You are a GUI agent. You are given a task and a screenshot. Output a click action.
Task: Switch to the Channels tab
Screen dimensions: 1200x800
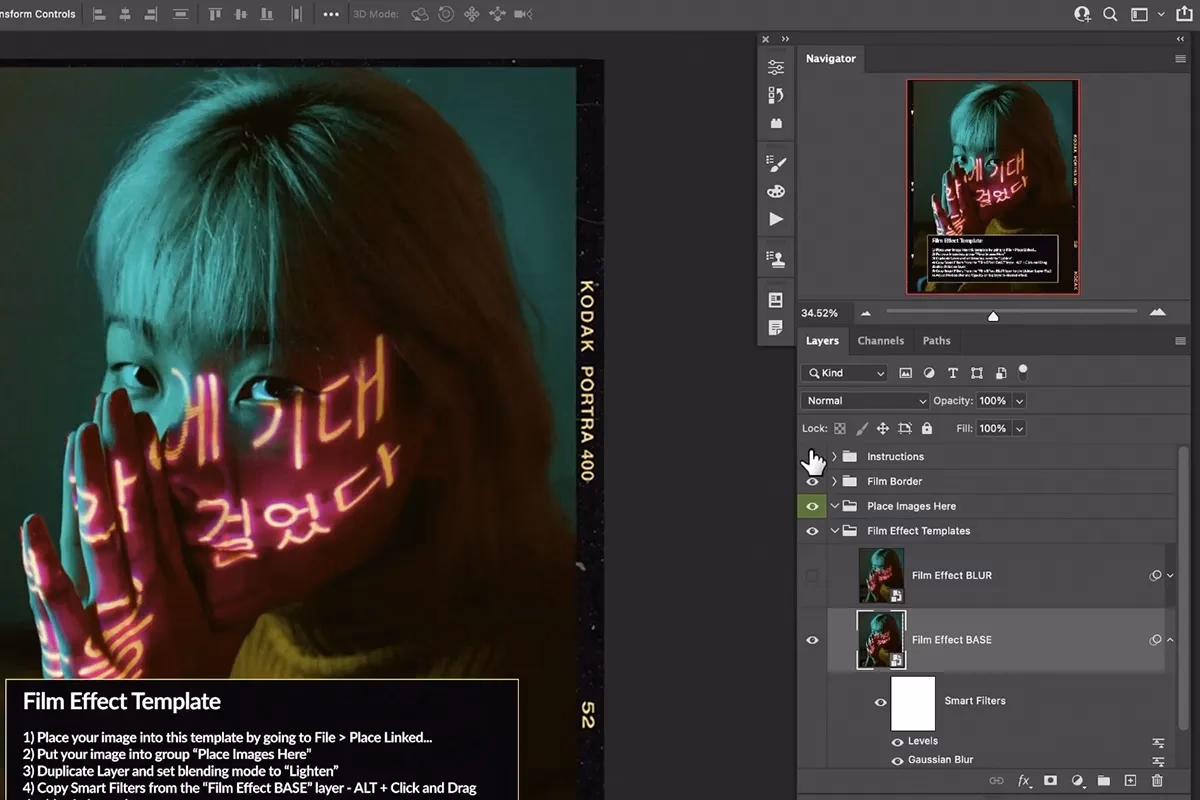pyautogui.click(x=881, y=341)
